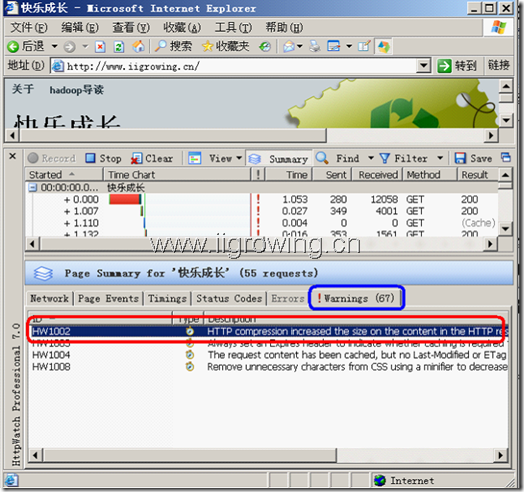Open the Search (搜索) toolbar button

tap(173, 46)
